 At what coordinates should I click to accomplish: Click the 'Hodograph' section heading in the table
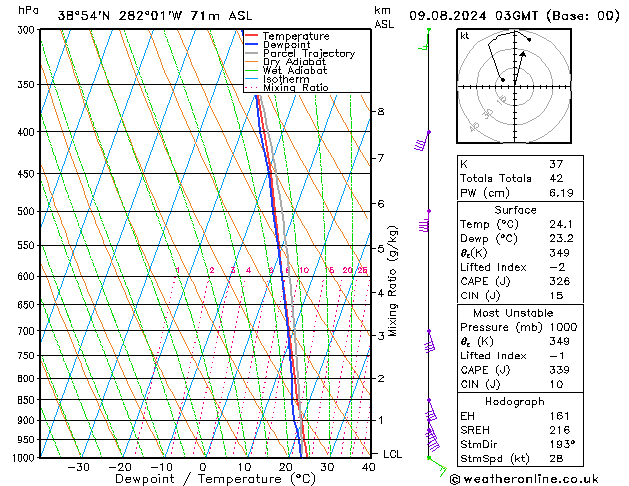515,402
